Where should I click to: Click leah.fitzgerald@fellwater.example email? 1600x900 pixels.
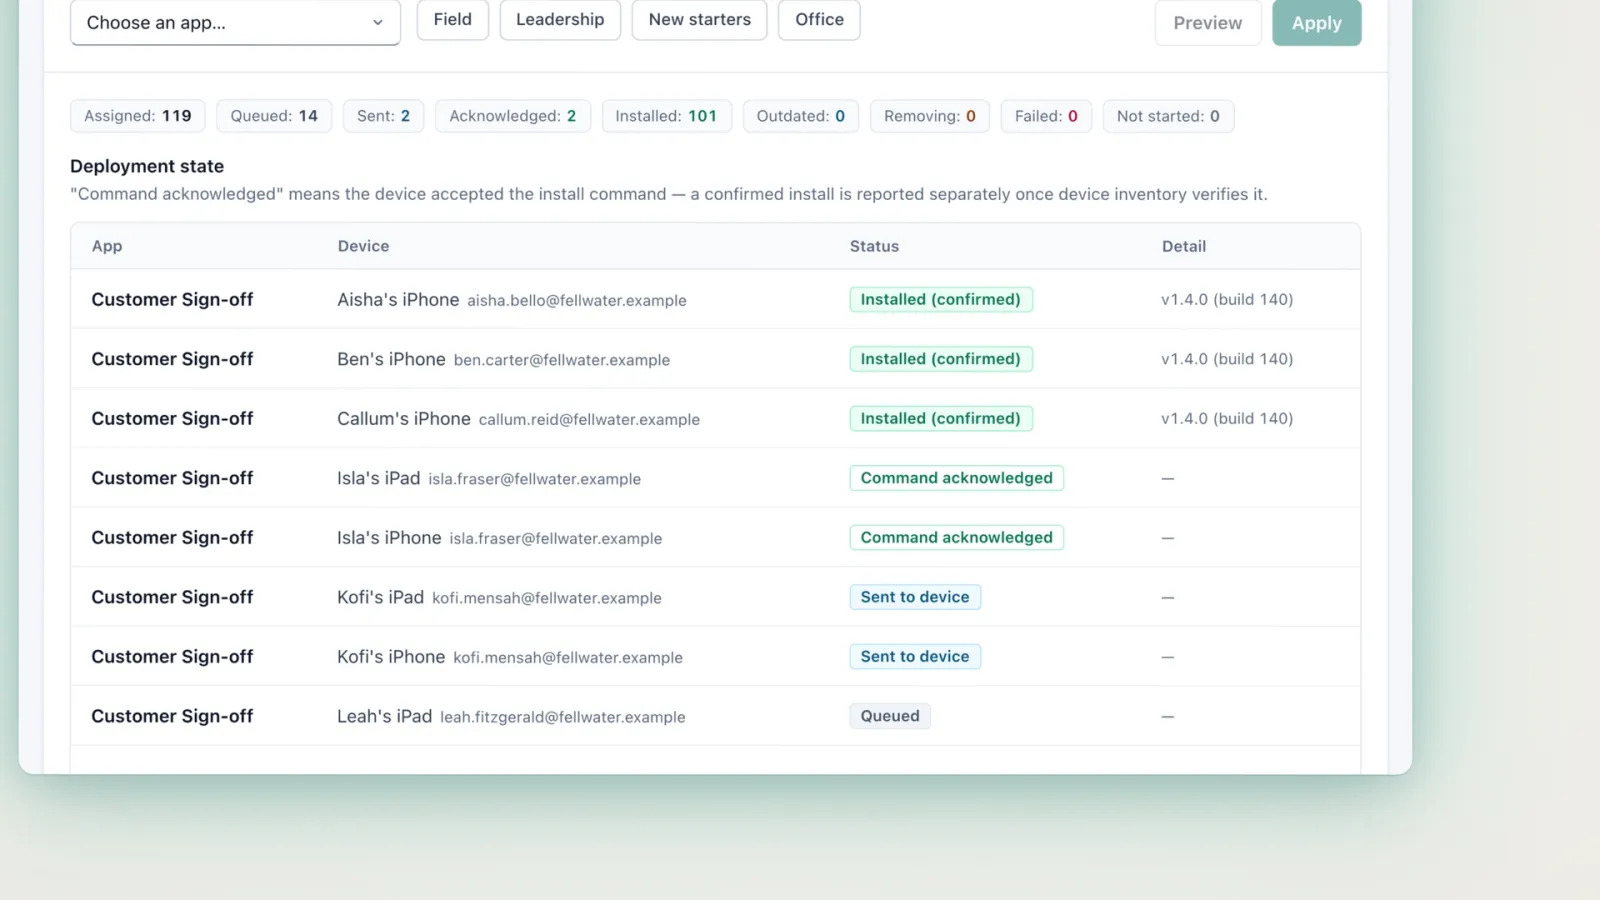pos(563,717)
